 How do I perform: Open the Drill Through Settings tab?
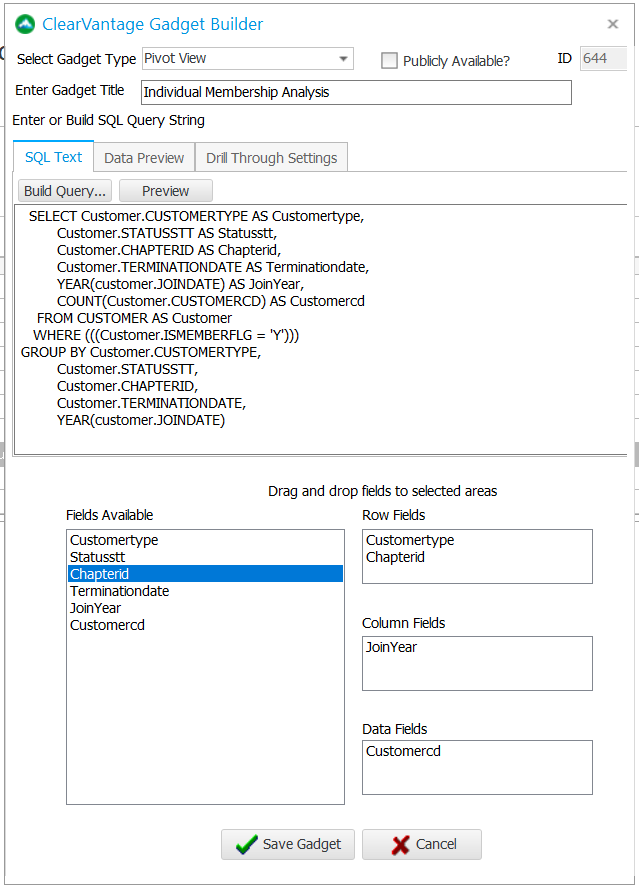coord(271,158)
